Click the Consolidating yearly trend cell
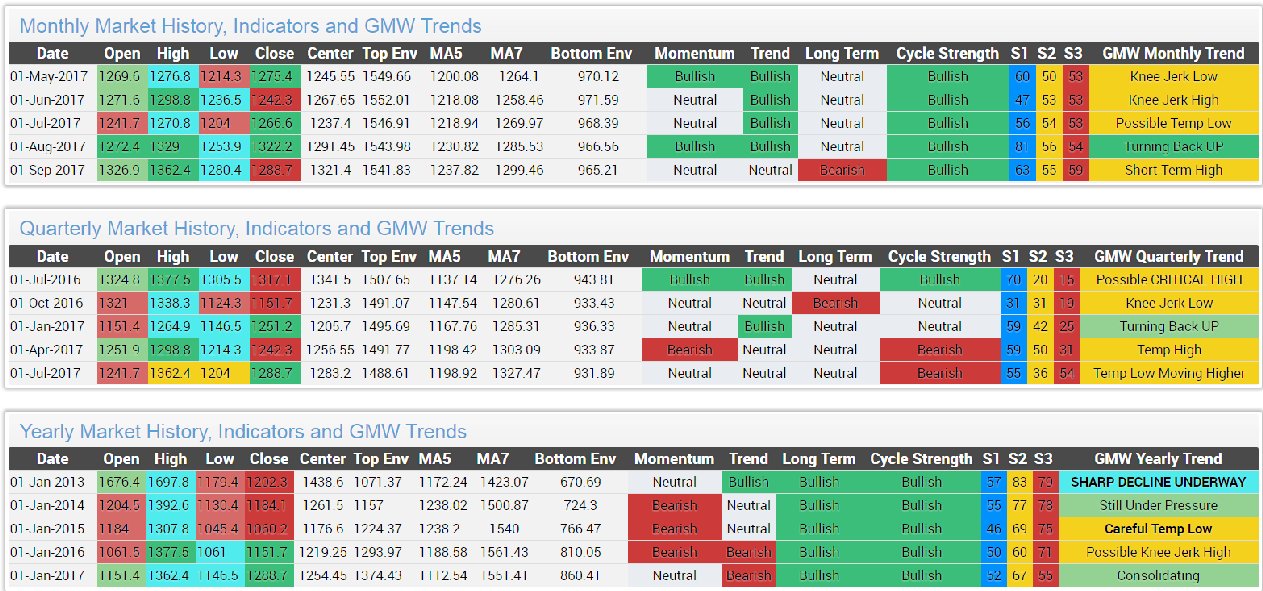The width and height of the screenshot is (1263, 591). [x=1158, y=575]
